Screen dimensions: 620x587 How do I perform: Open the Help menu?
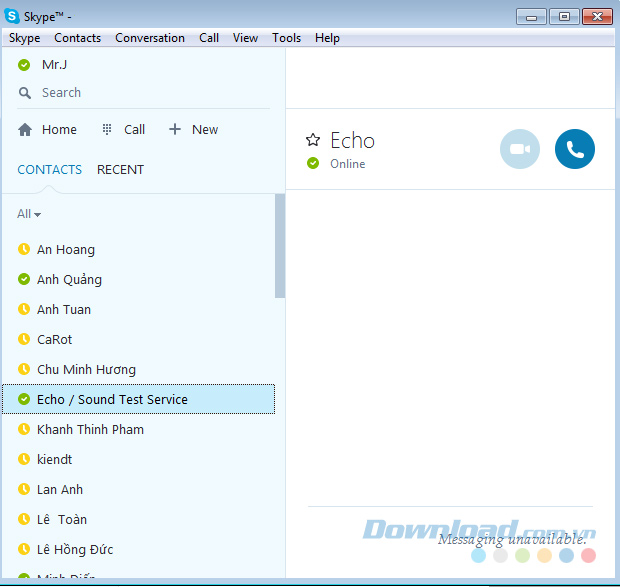click(327, 38)
